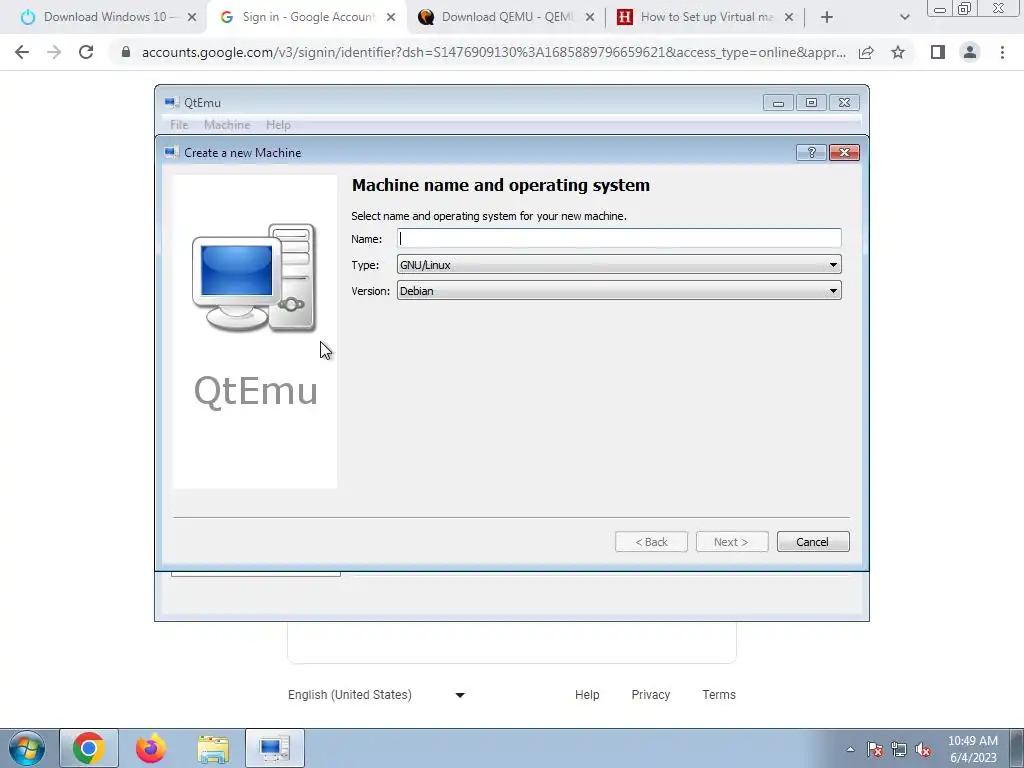Click the network tray icon
This screenshot has height=768, width=1024.
coord(899,750)
